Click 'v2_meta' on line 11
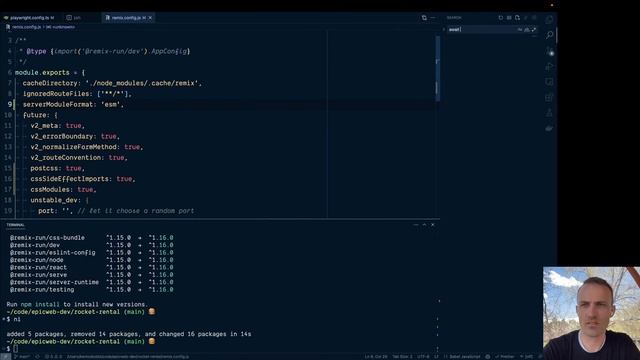Viewport: 640px width, 360px height. point(44,126)
